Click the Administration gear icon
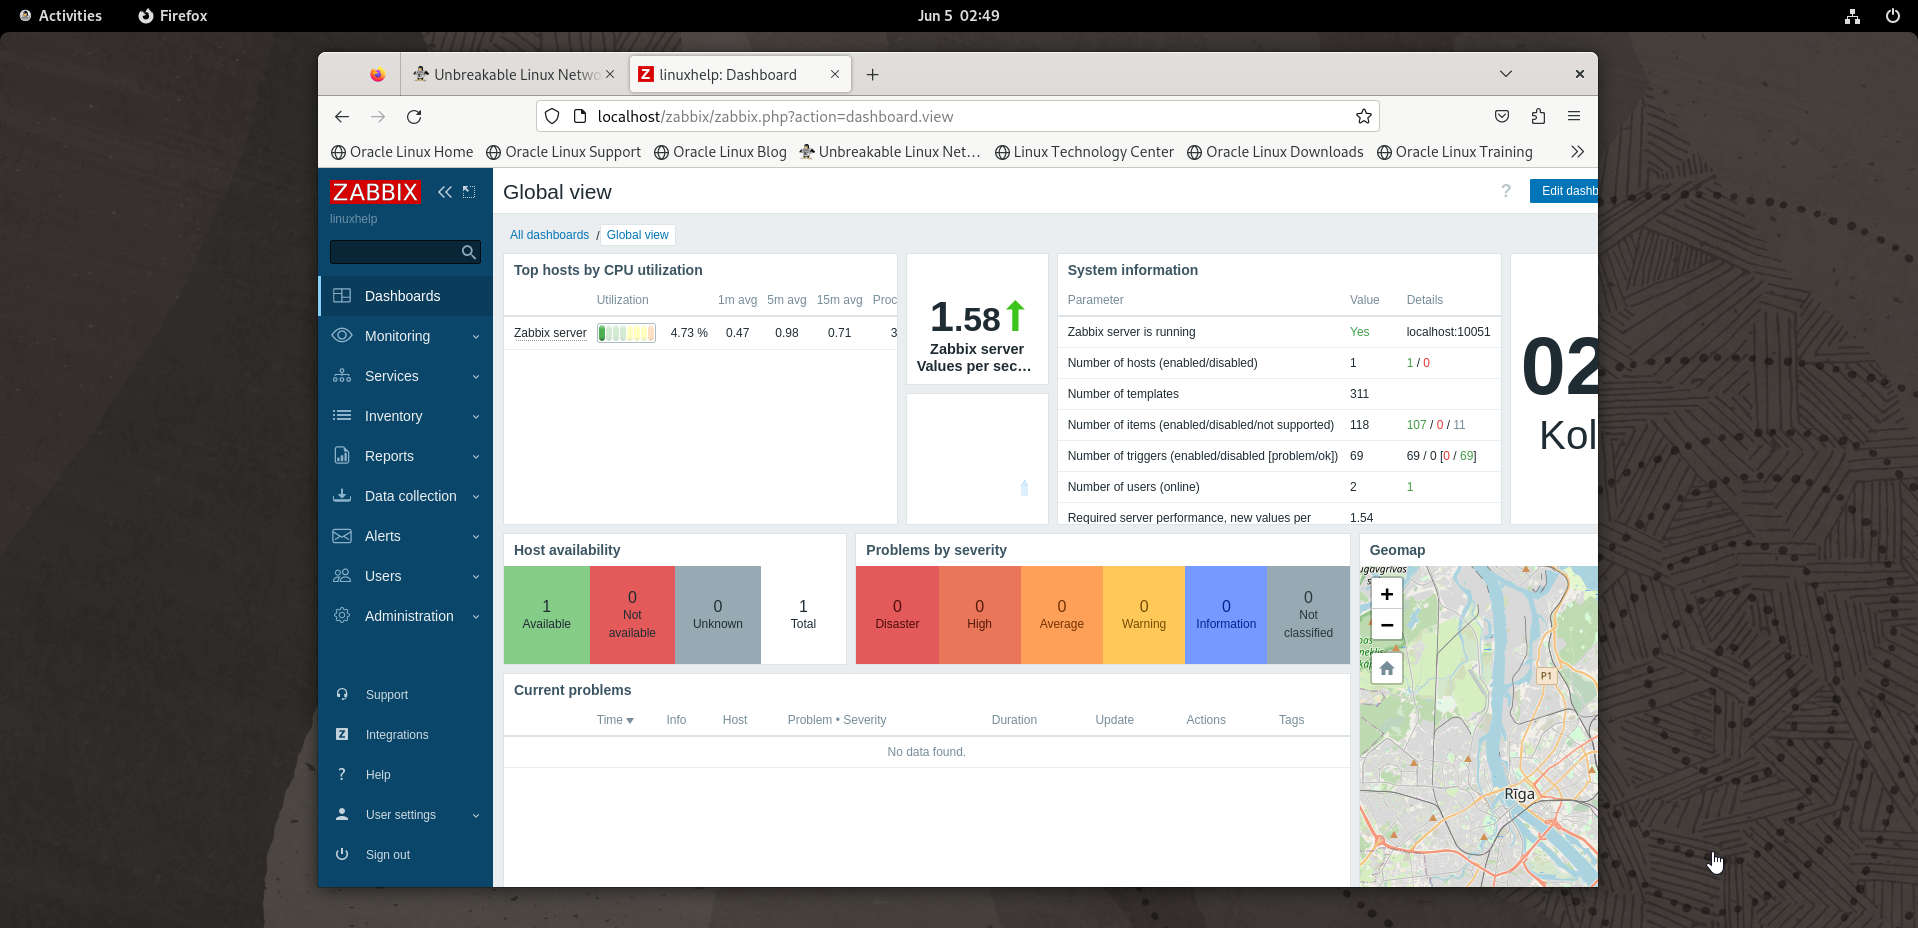Image resolution: width=1918 pixels, height=928 pixels. pos(342,616)
